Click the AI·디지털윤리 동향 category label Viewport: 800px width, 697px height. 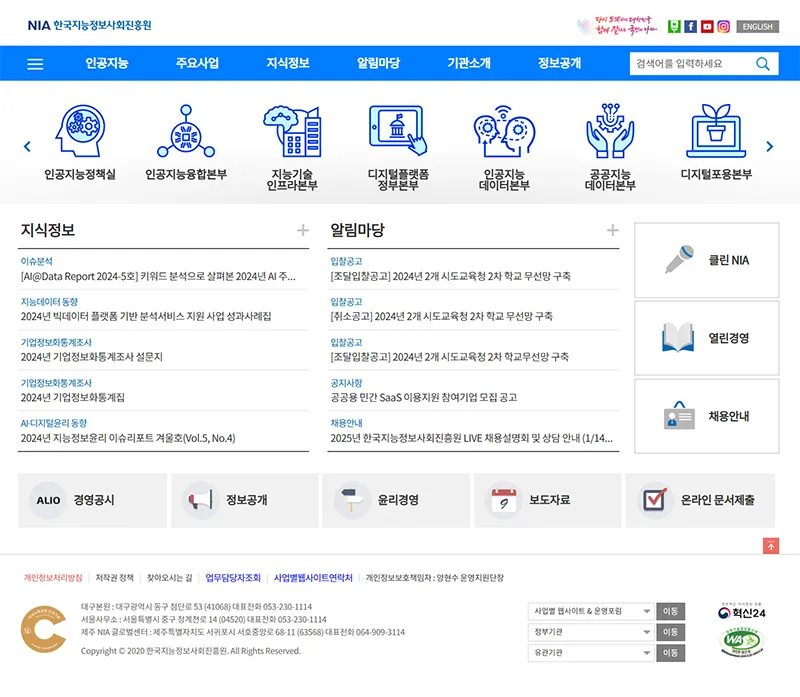54,423
